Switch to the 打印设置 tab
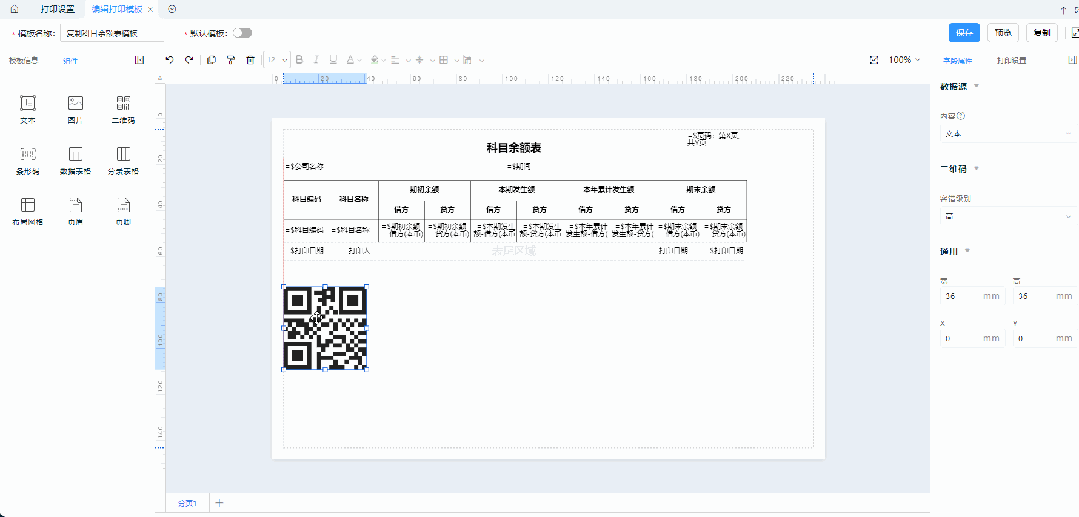1079x517 pixels. (57, 8)
